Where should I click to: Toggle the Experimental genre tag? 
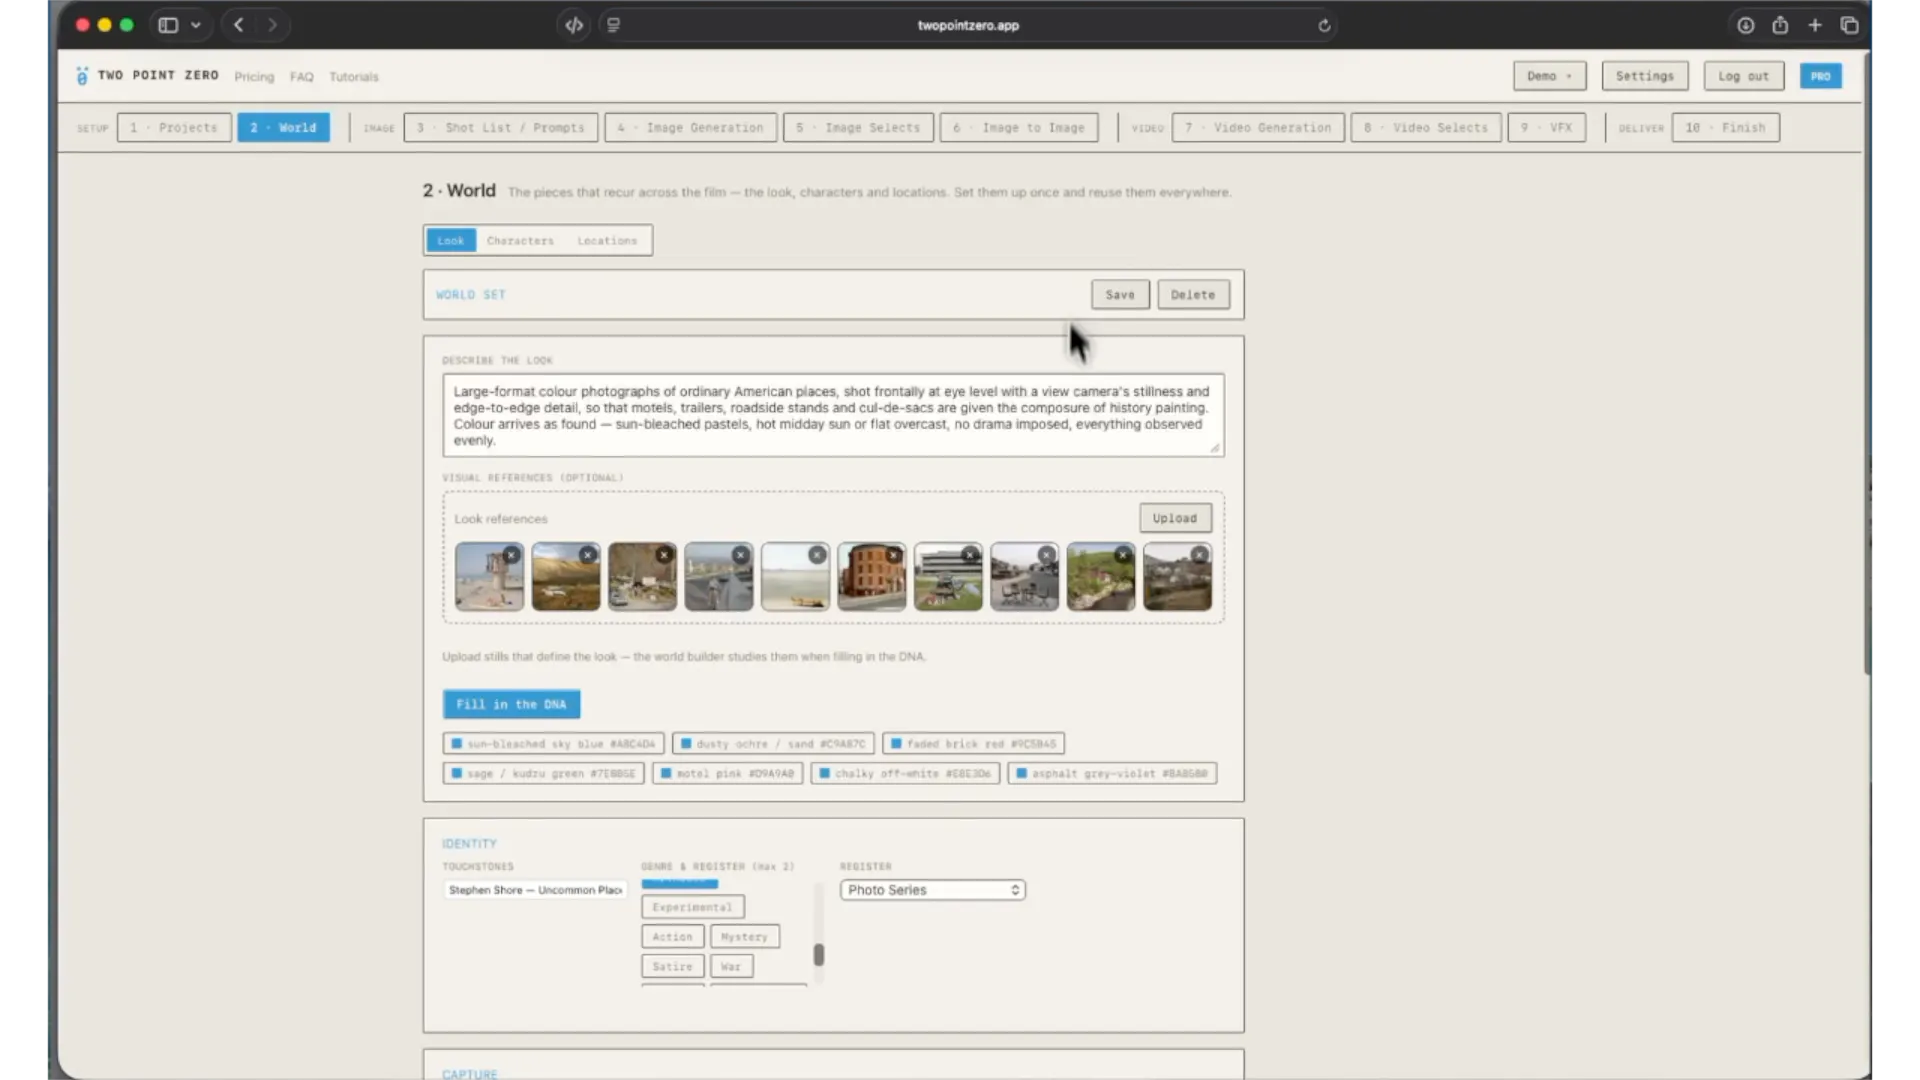(692, 907)
